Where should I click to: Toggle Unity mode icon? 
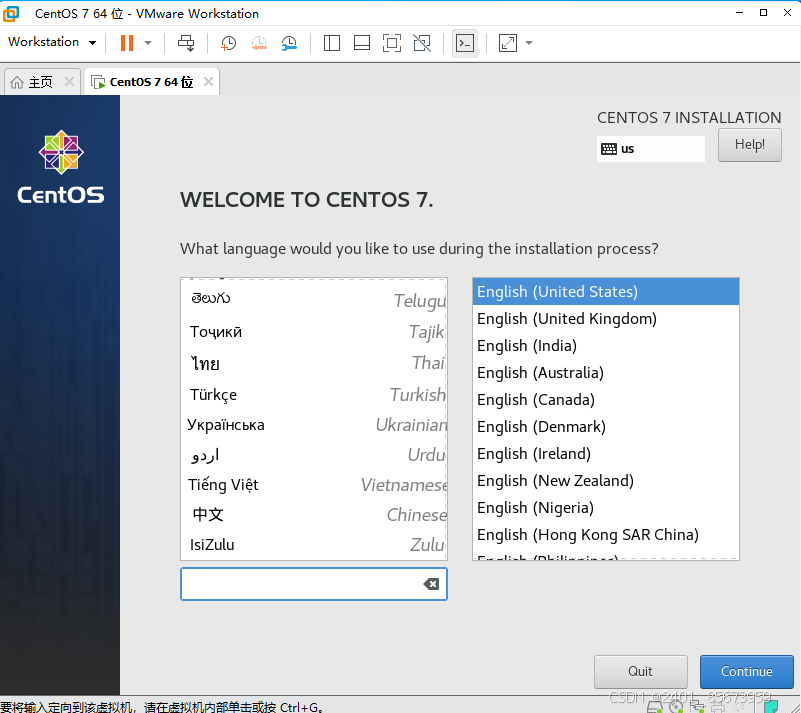[422, 43]
